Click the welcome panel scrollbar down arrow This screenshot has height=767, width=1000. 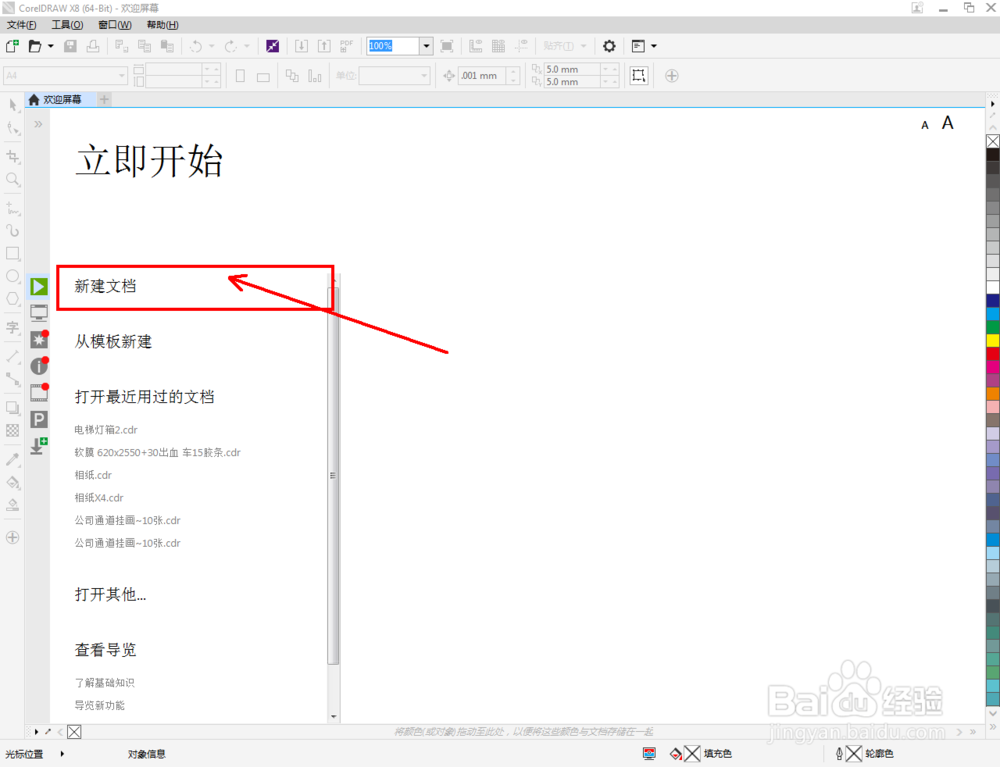tap(334, 717)
